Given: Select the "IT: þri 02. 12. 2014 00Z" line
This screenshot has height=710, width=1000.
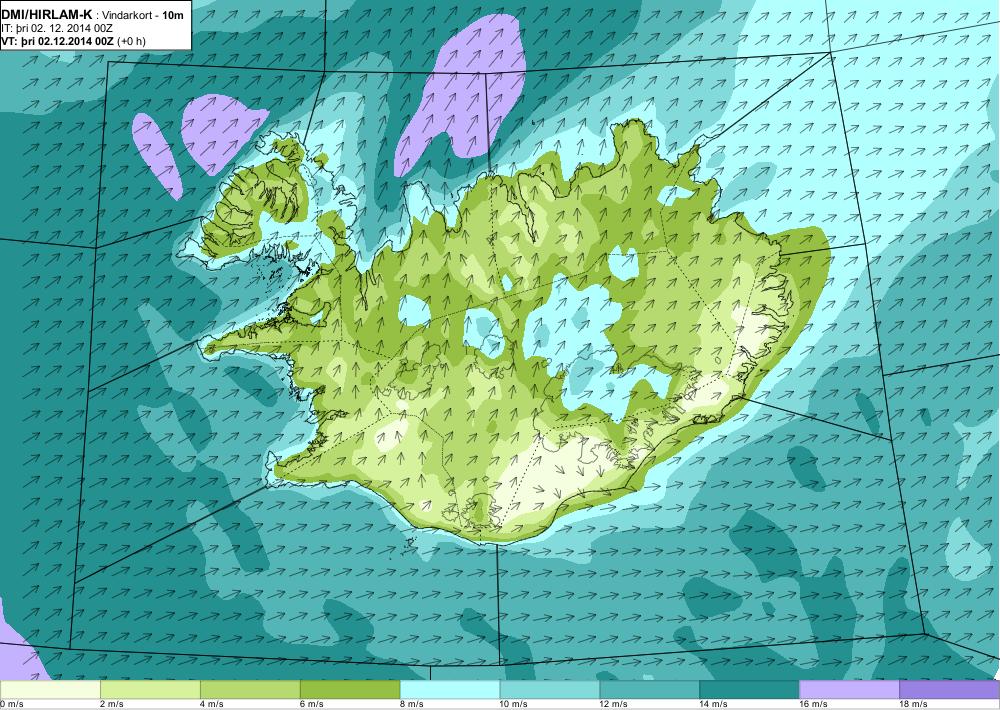Looking at the screenshot, I should (56, 29).
